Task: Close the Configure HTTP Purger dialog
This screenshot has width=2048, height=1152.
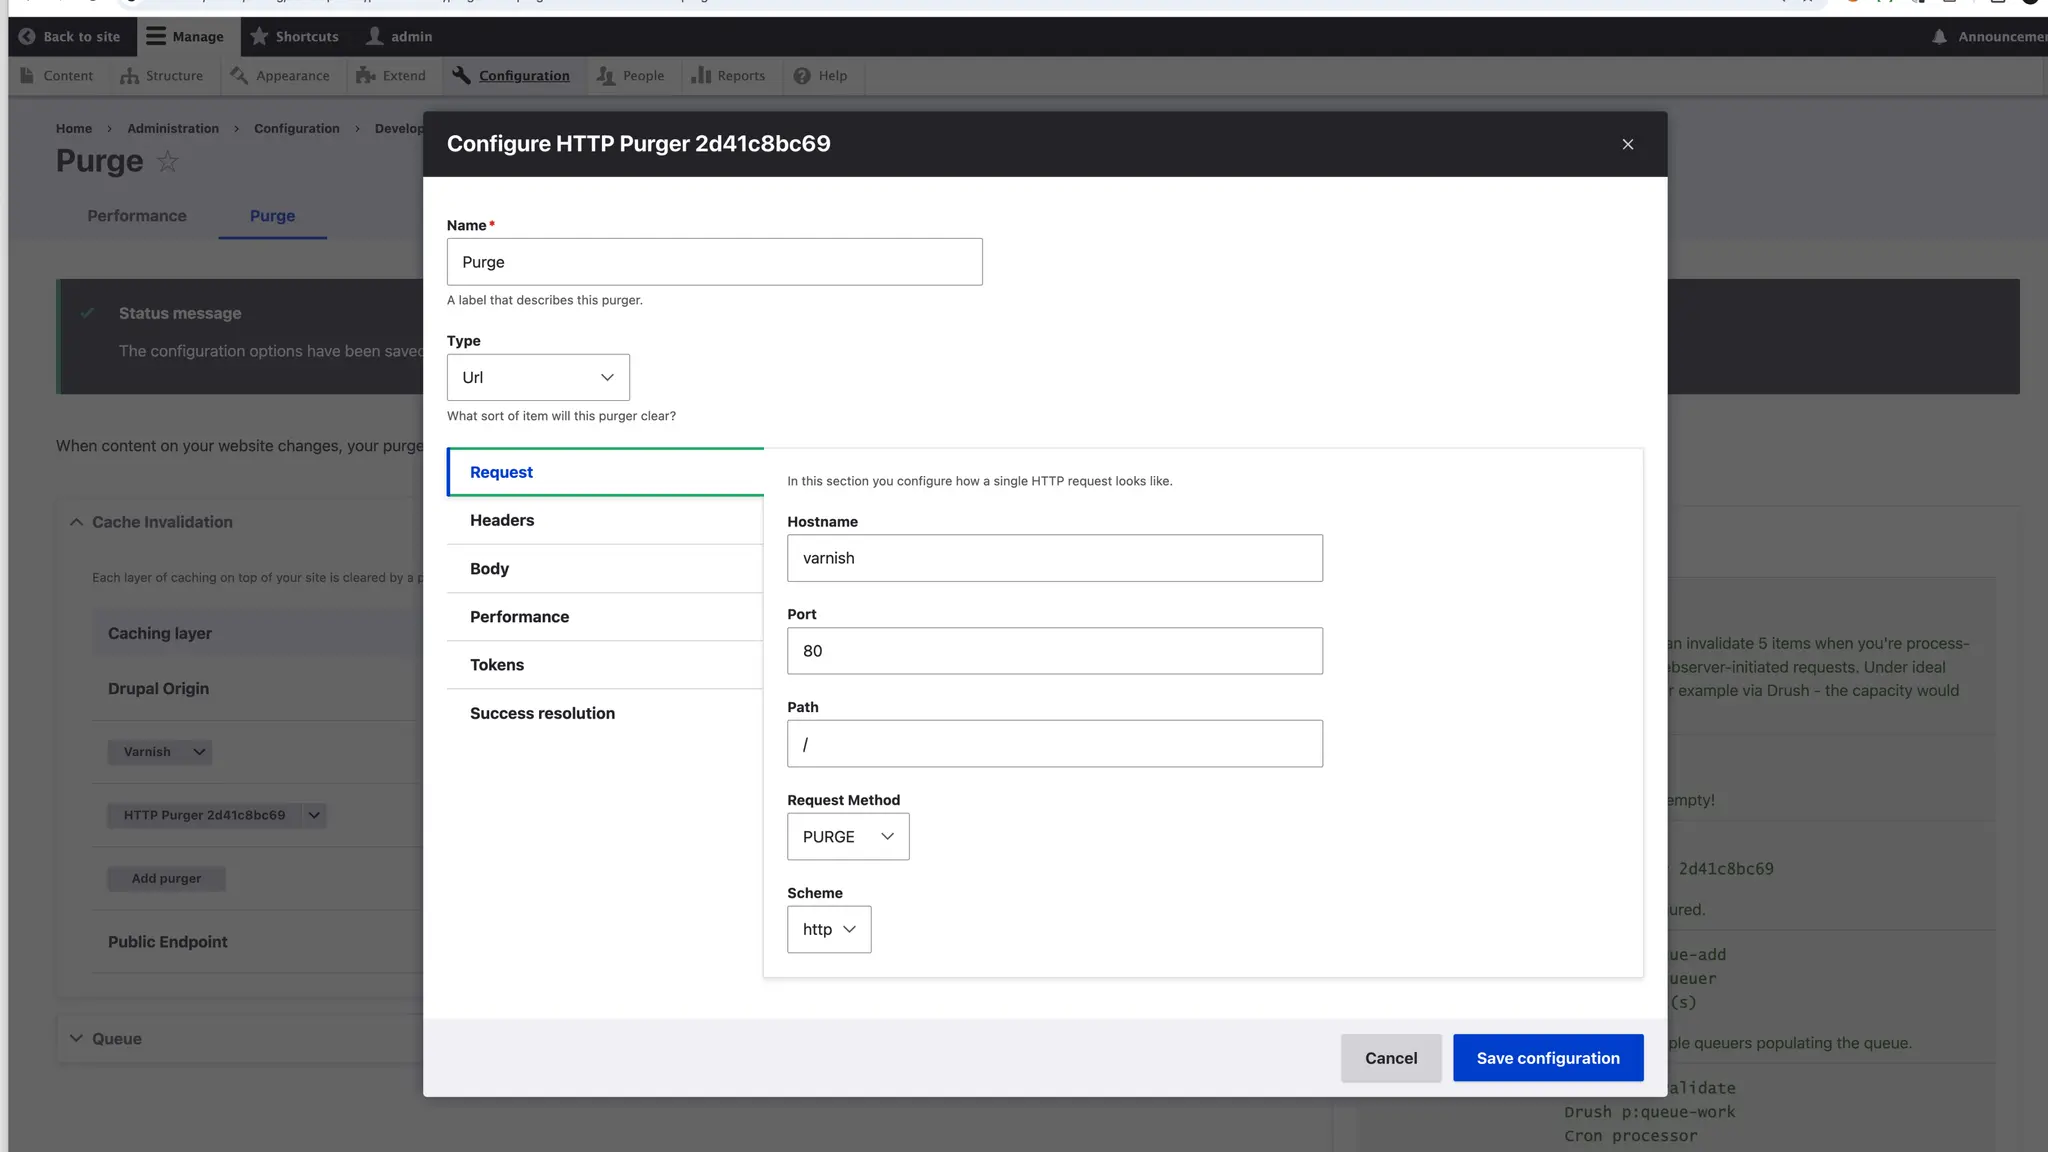Action: click(1628, 145)
